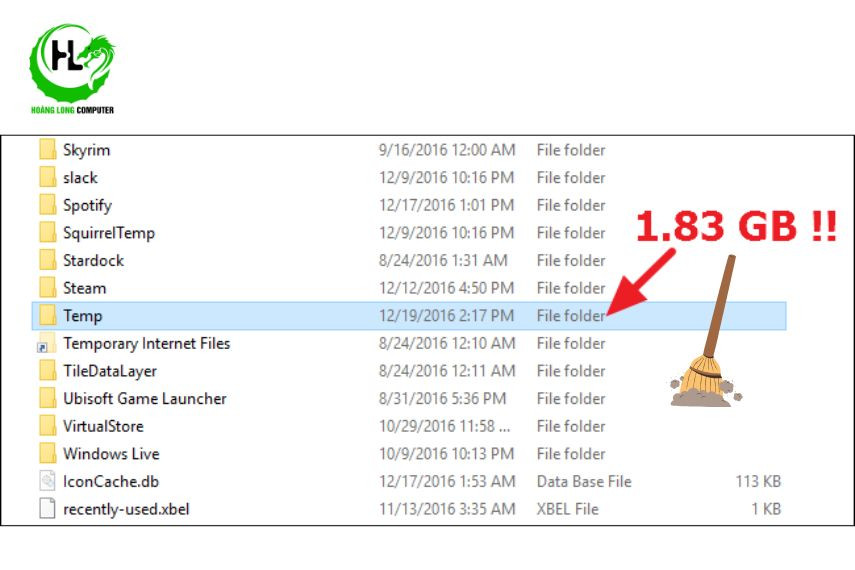The width and height of the screenshot is (855, 570).
Task: Select Temporary Internet Files name
Action: pos(147,344)
